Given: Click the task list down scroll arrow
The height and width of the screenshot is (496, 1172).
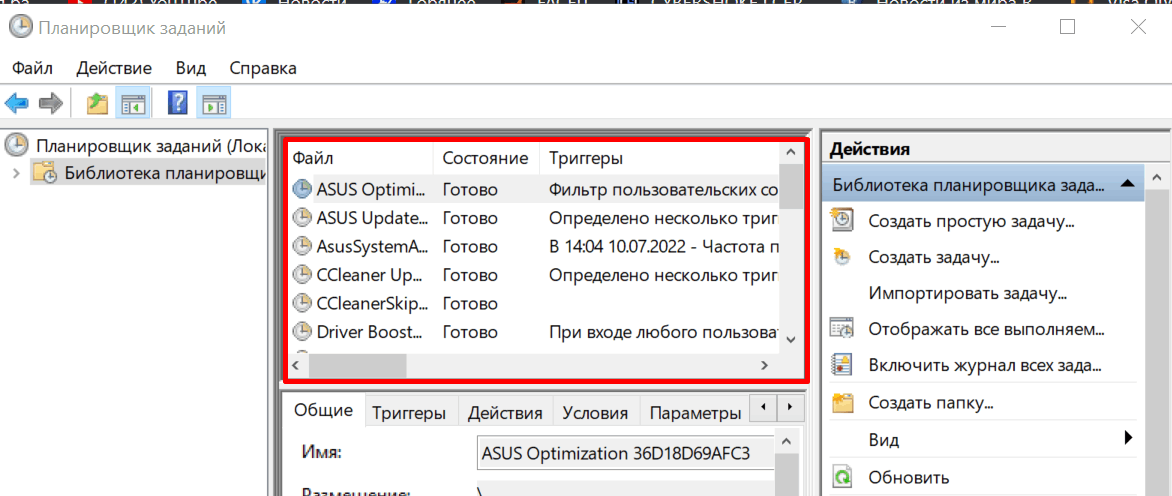Looking at the screenshot, I should 791,340.
